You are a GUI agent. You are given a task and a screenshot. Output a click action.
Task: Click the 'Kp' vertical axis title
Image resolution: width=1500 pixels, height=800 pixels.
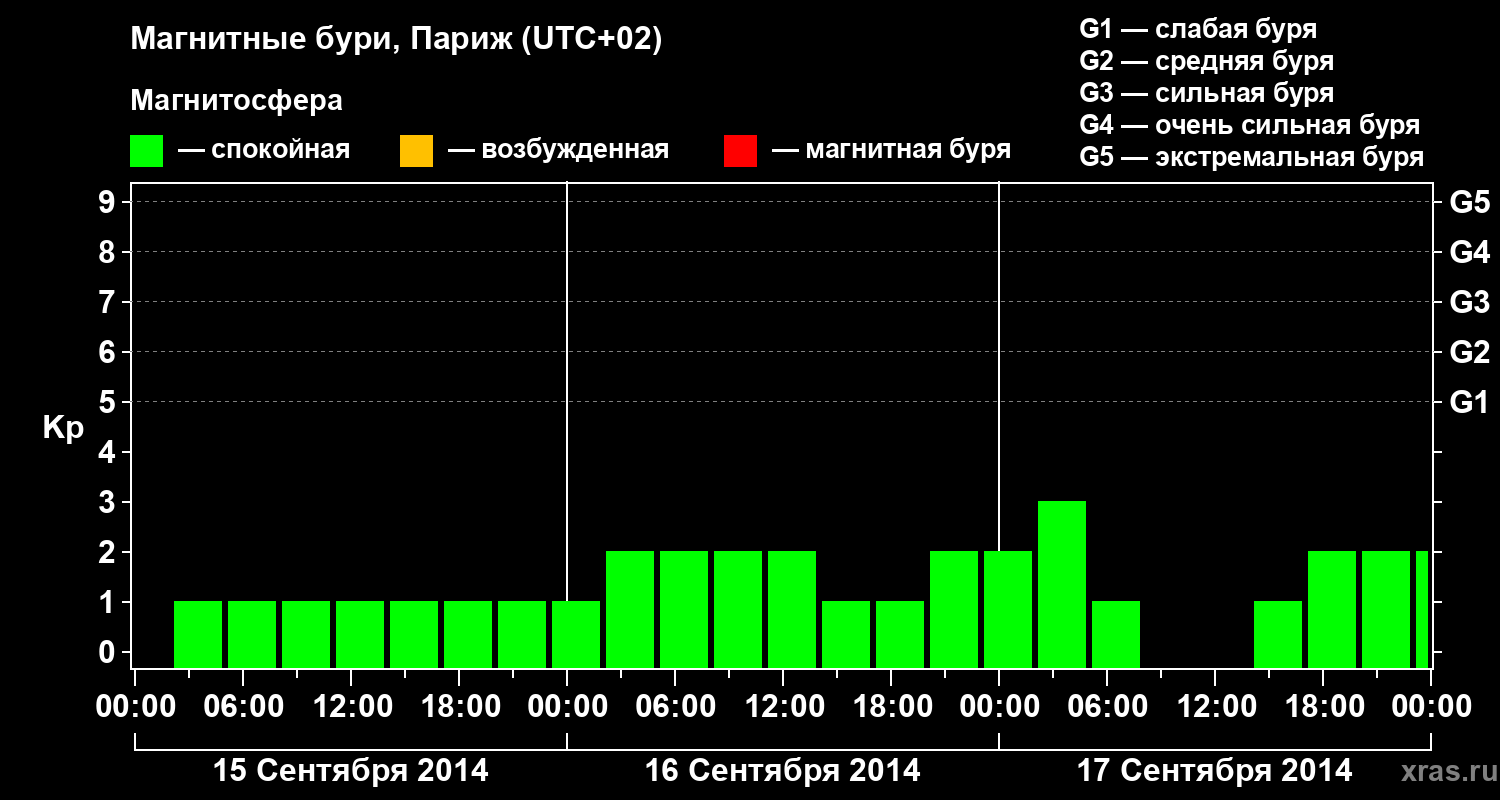63,430
